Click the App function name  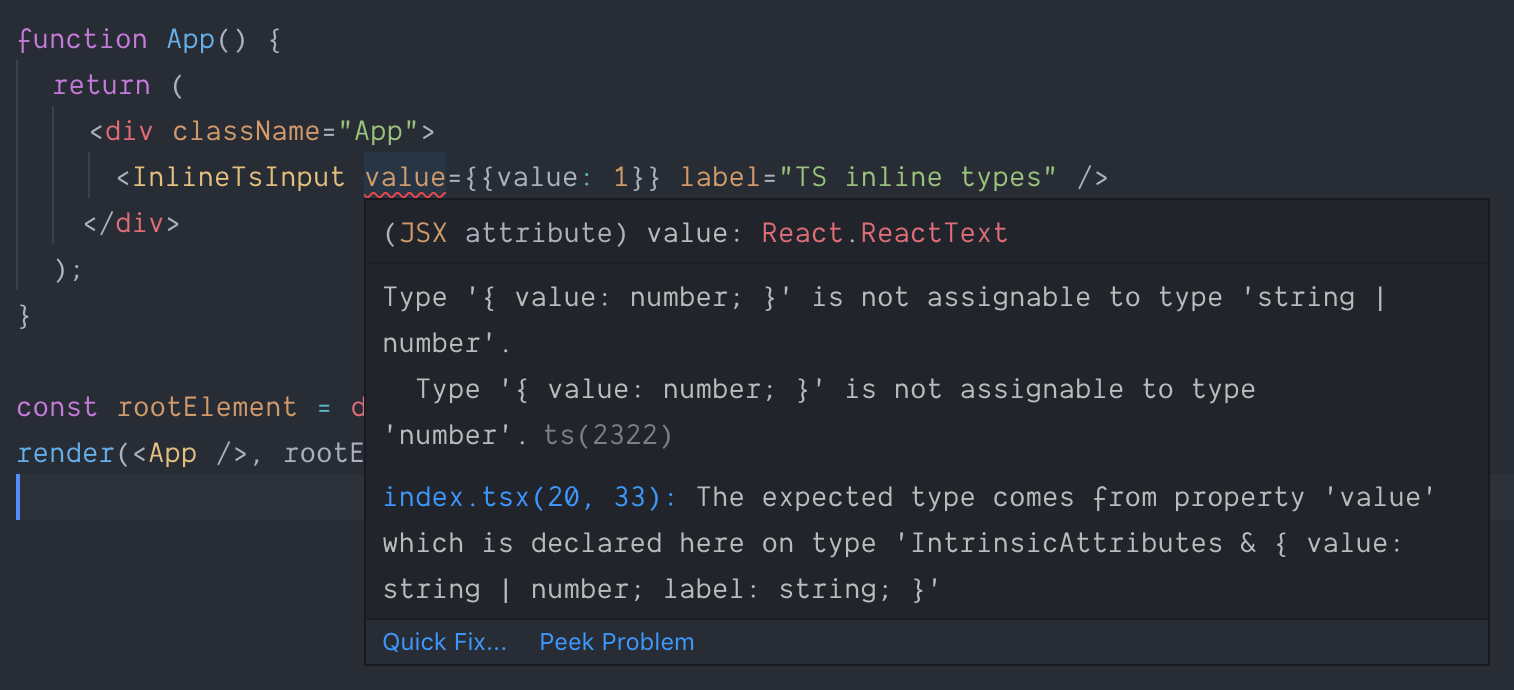(190, 38)
